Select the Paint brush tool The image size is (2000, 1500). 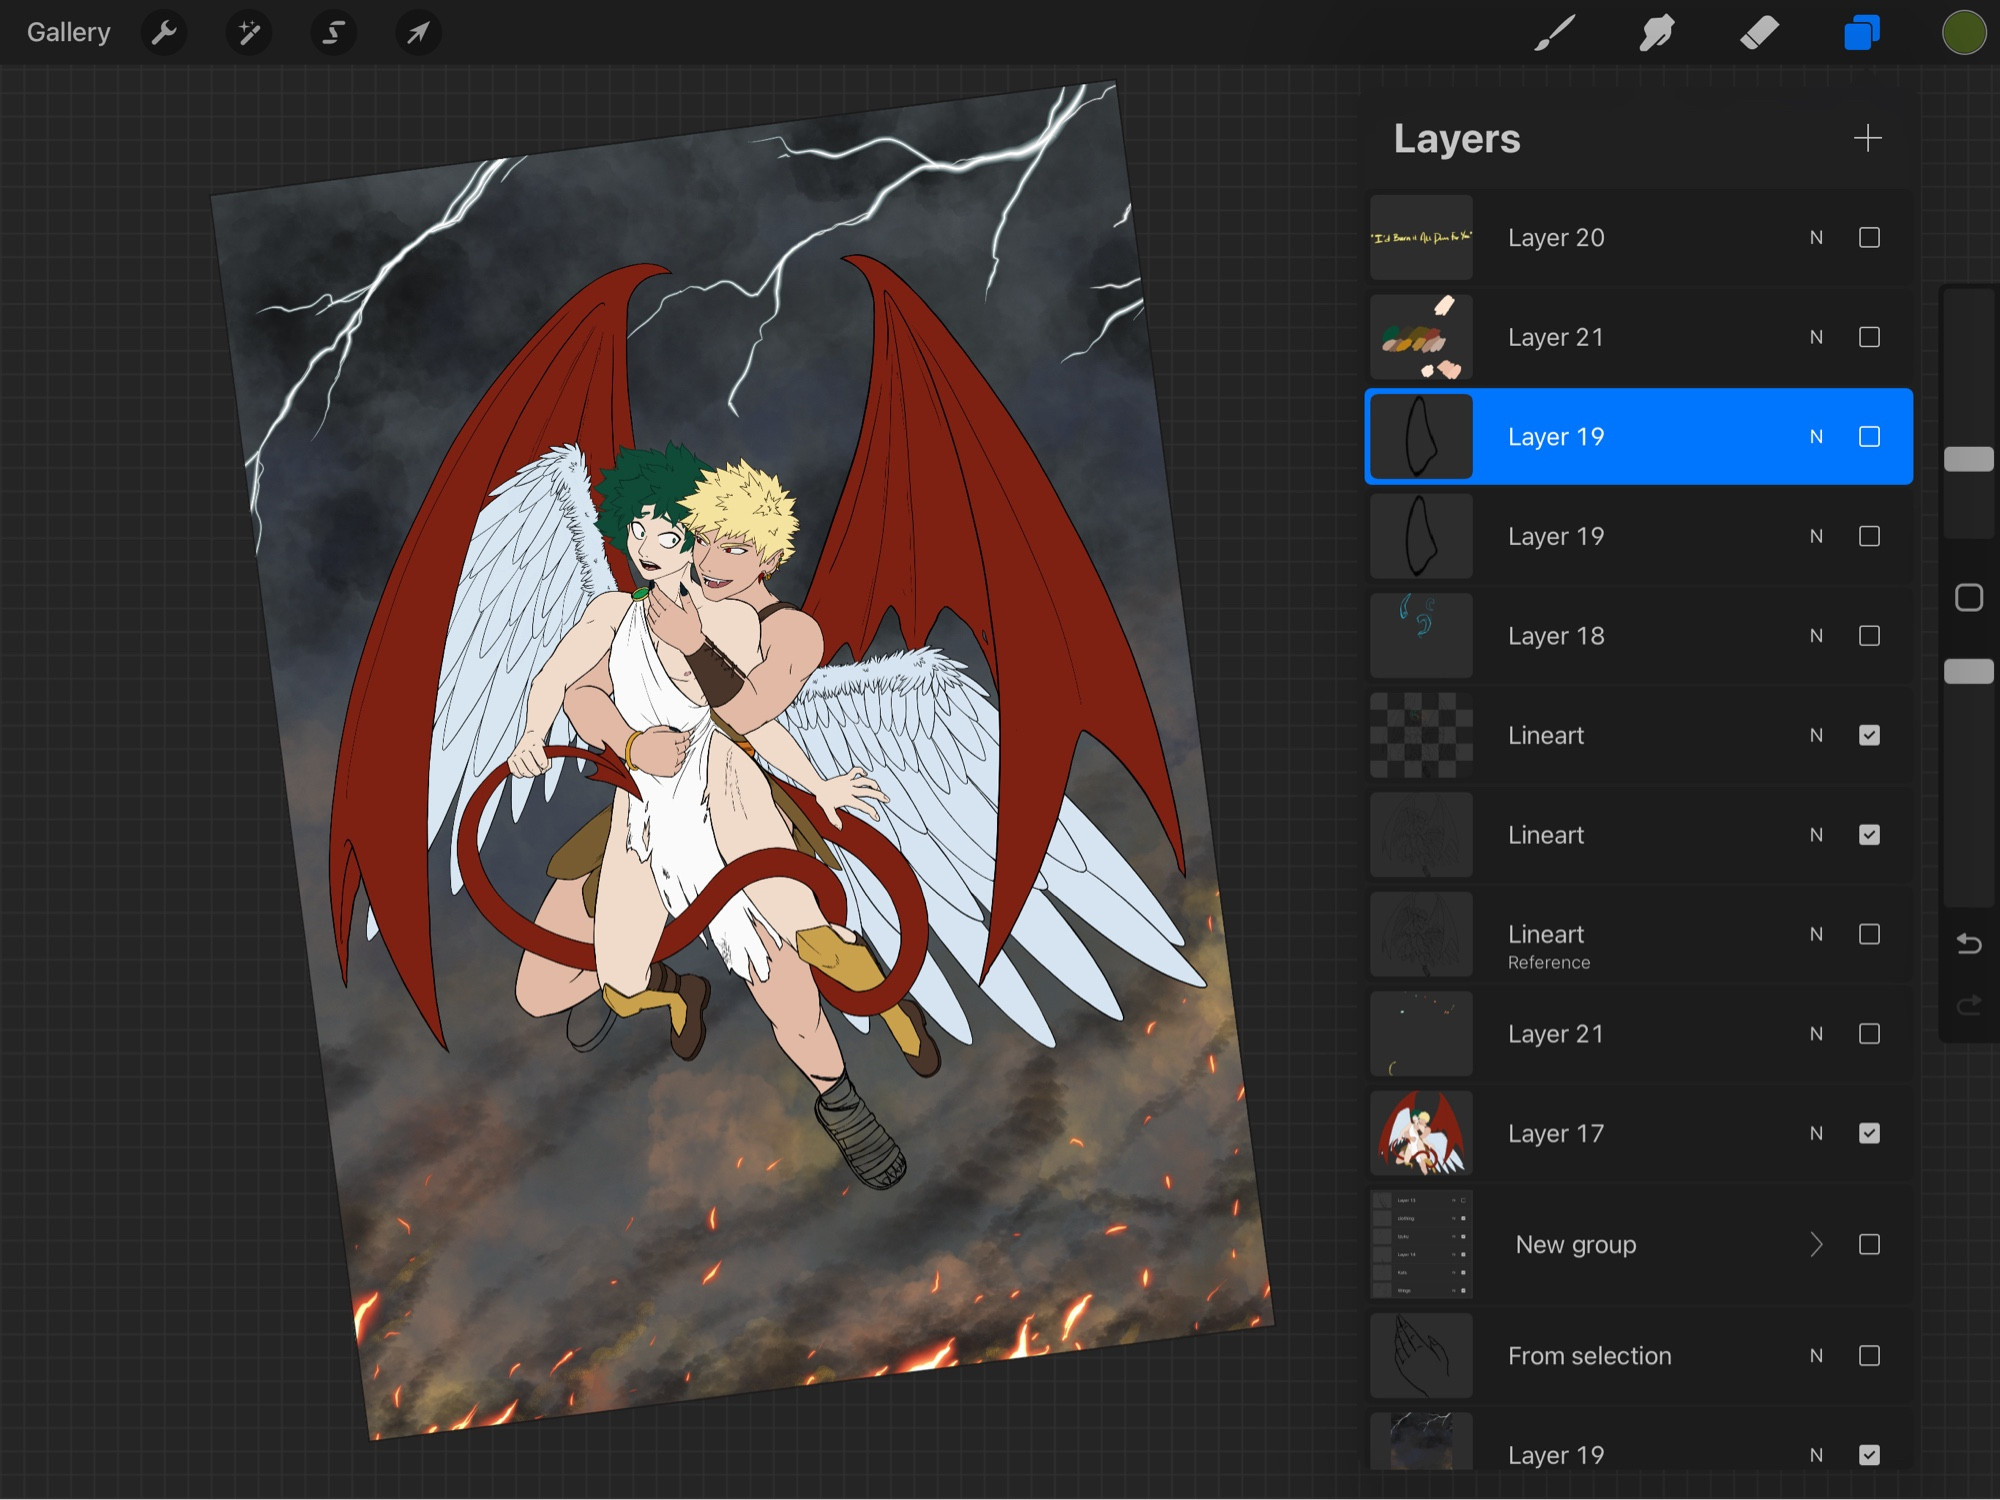pyautogui.click(x=1555, y=33)
